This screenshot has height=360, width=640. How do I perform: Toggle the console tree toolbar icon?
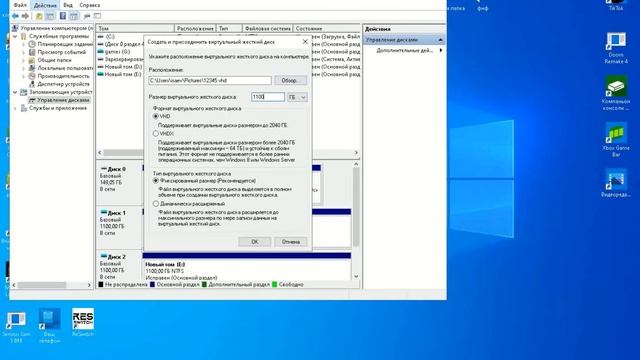tap(50, 16)
